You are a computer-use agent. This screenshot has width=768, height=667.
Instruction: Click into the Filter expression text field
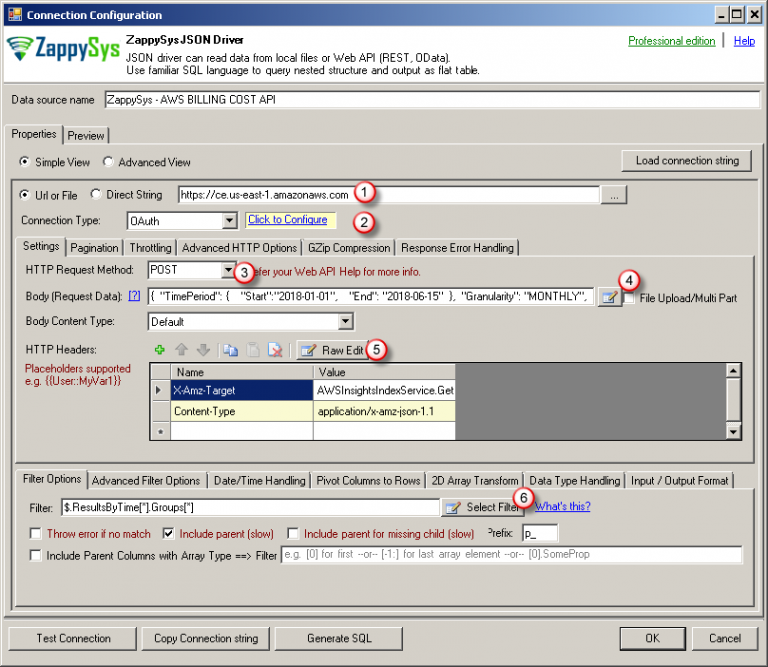[x=250, y=507]
